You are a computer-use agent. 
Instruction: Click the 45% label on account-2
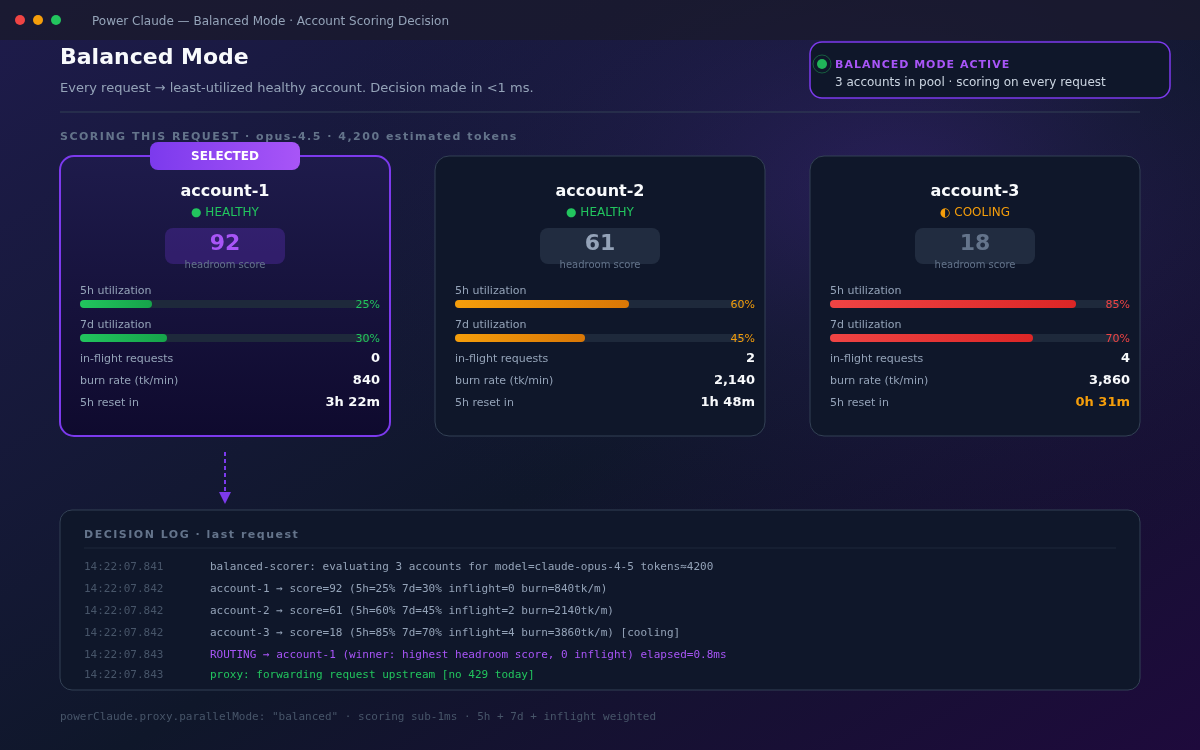[x=742, y=338]
